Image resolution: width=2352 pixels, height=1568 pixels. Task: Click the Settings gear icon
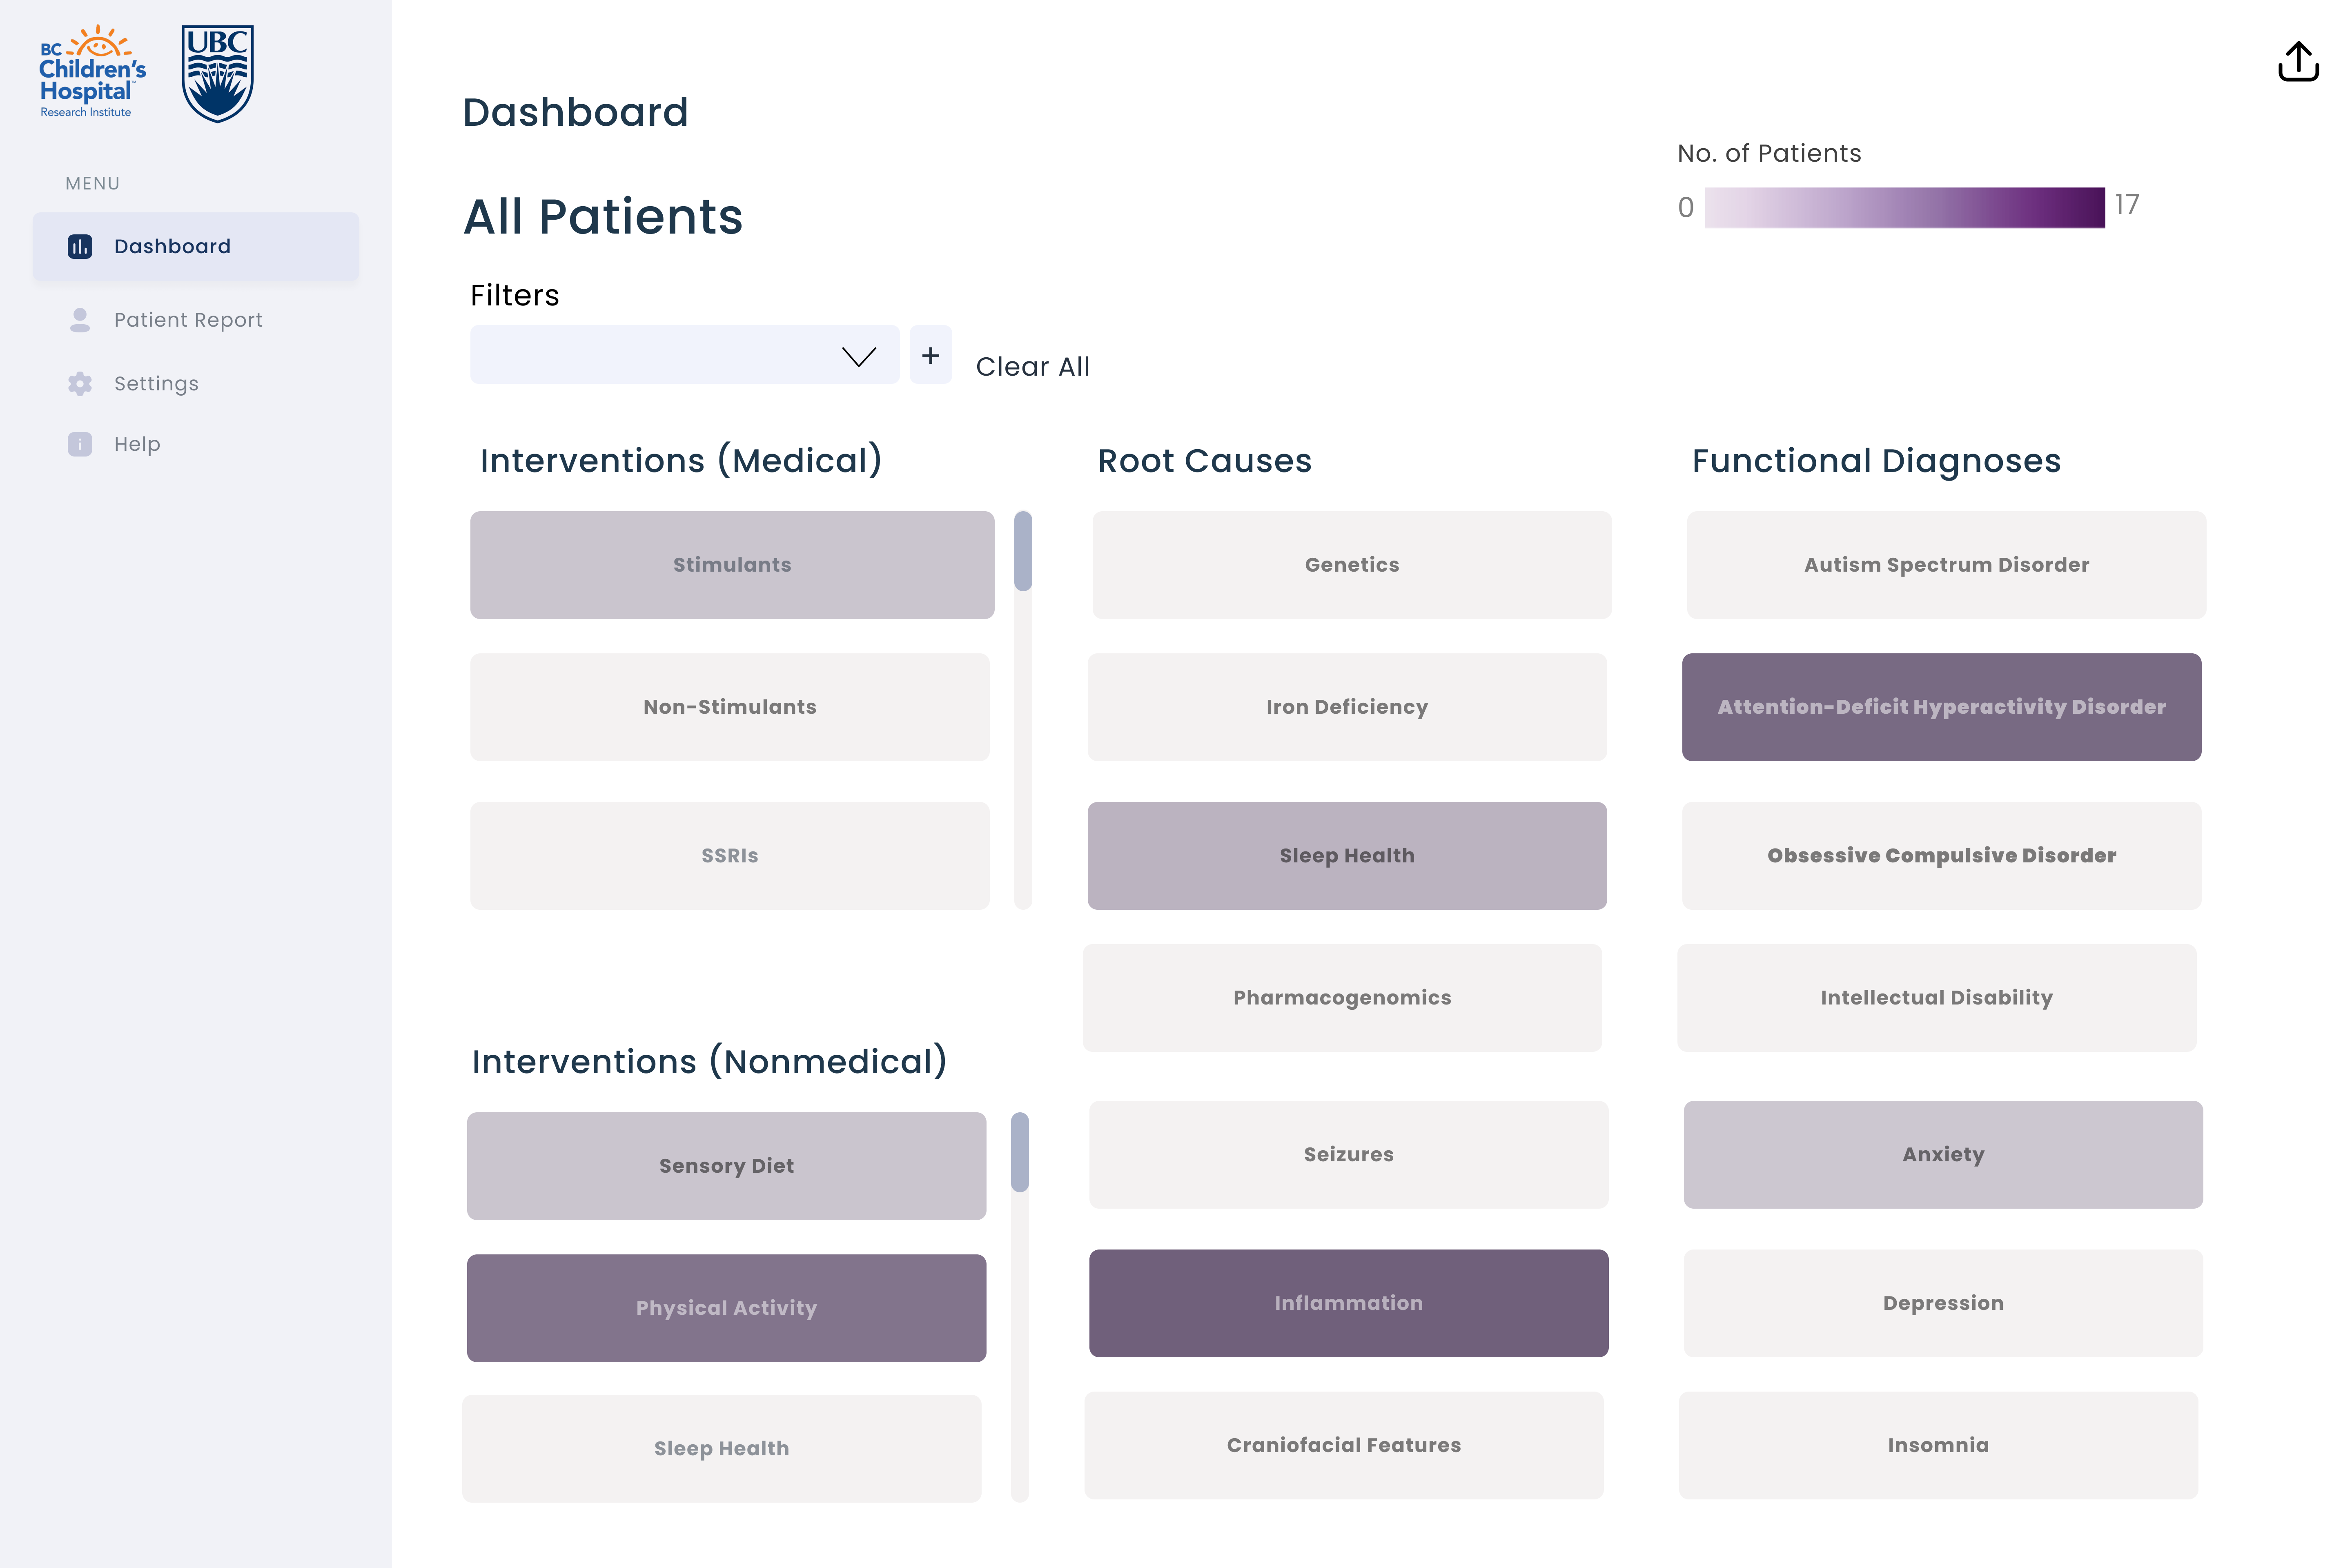(x=80, y=384)
